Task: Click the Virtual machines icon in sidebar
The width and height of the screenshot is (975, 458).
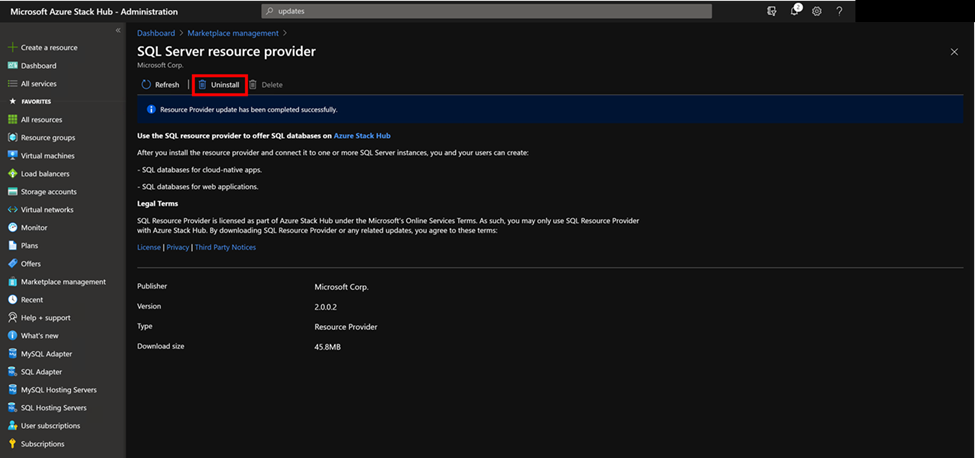Action: [12, 156]
